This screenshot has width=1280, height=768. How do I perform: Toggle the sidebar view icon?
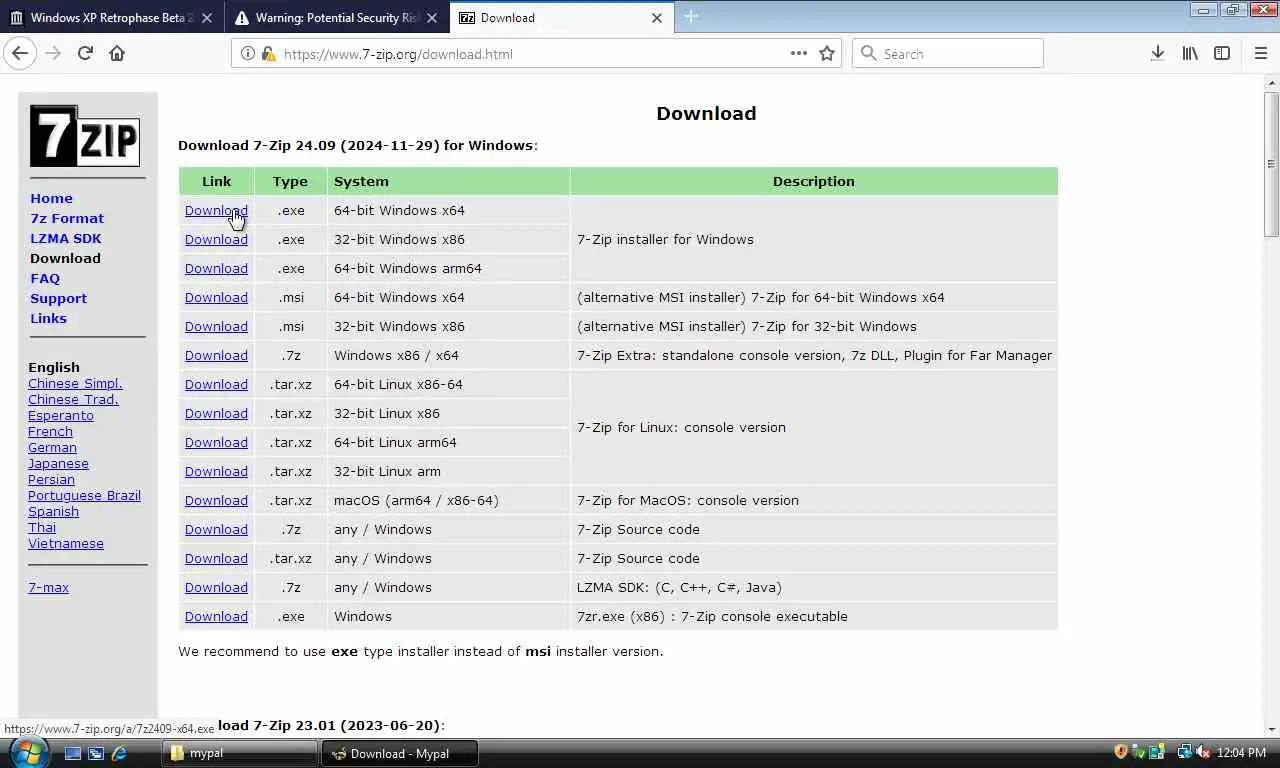pos(1222,53)
